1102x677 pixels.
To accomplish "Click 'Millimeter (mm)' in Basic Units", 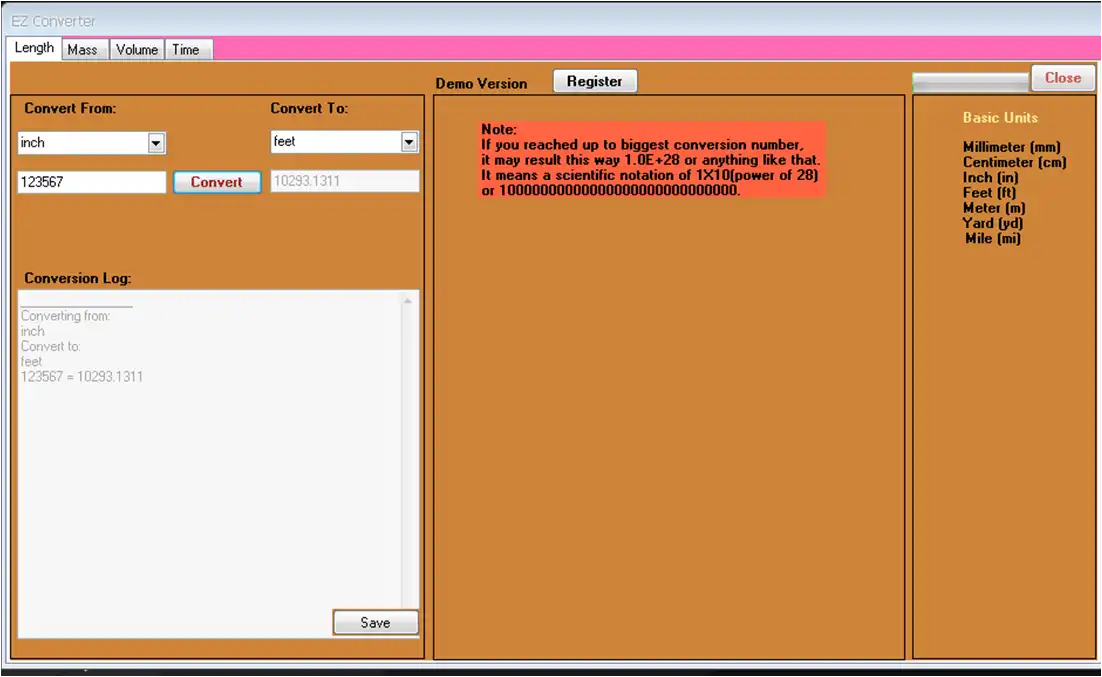I will coord(1011,147).
